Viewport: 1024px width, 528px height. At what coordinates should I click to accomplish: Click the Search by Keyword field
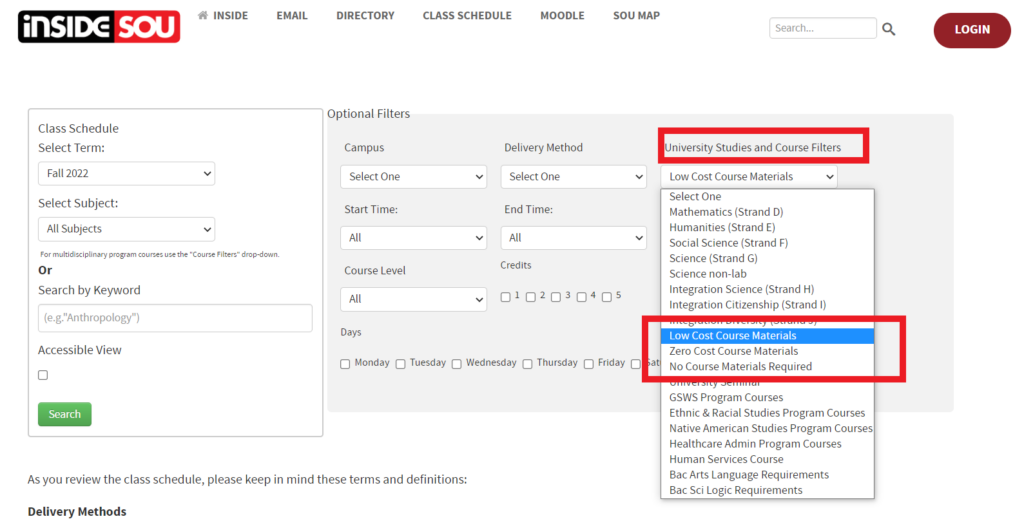[x=175, y=318]
